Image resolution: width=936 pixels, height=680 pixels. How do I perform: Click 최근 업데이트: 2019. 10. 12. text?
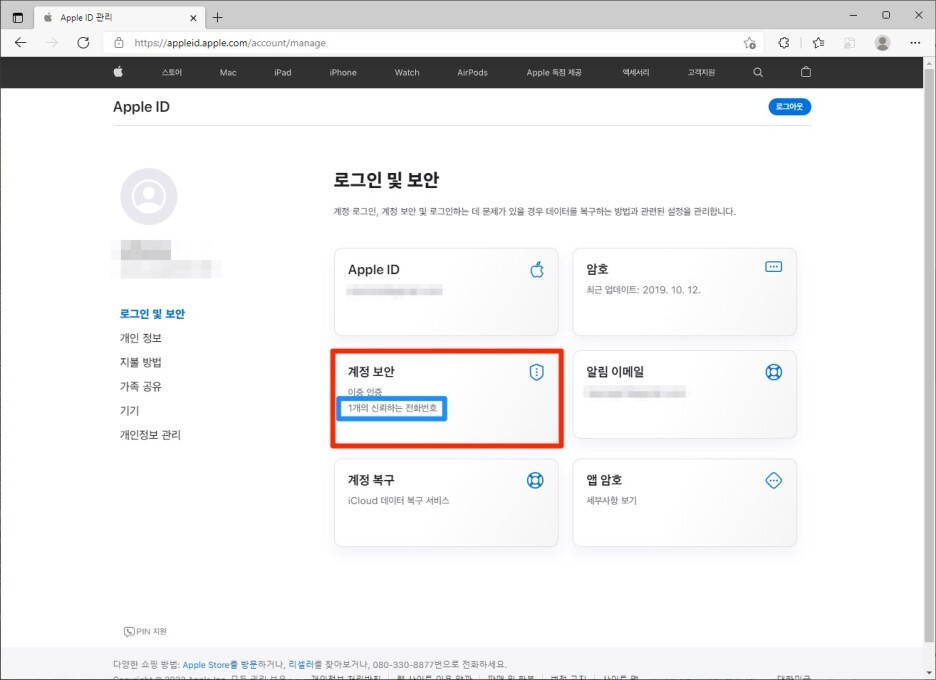(x=643, y=290)
